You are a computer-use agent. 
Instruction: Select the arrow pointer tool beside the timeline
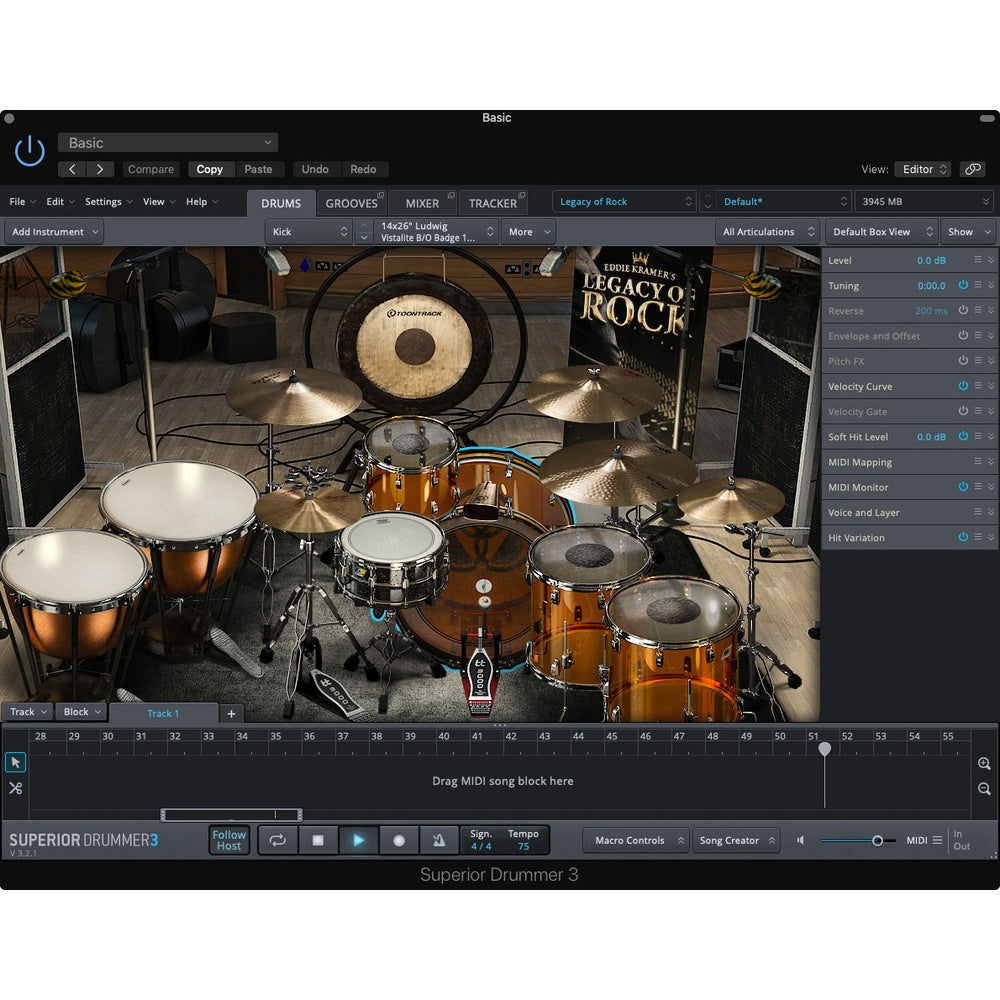pos(15,762)
